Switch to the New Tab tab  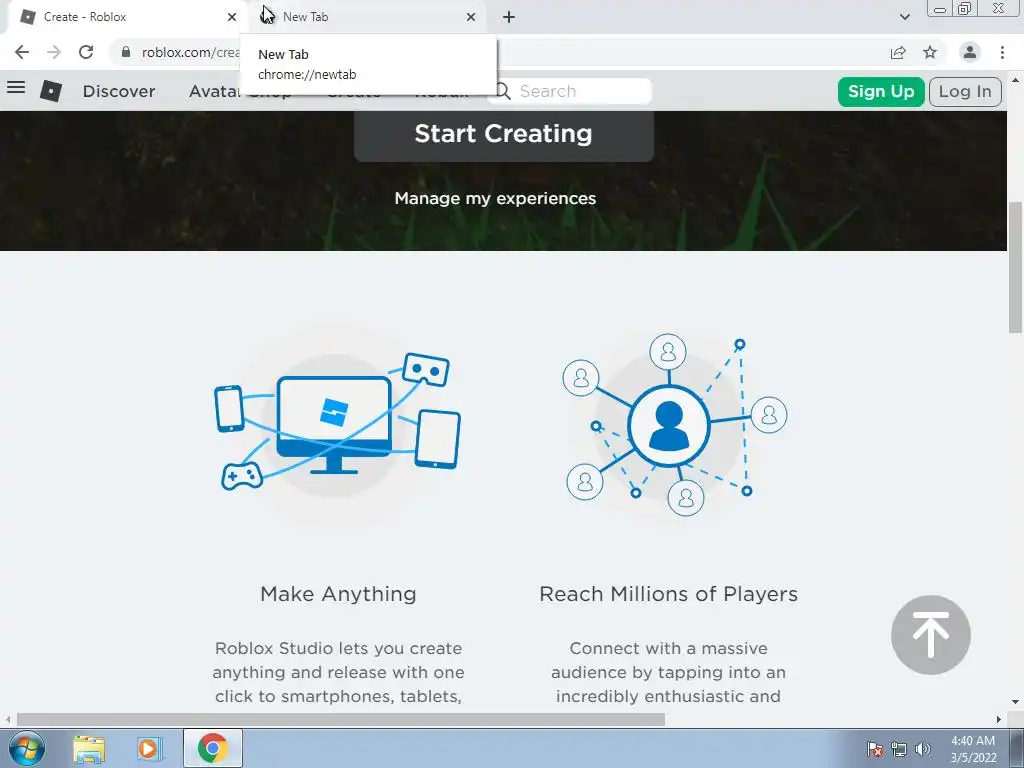click(366, 17)
